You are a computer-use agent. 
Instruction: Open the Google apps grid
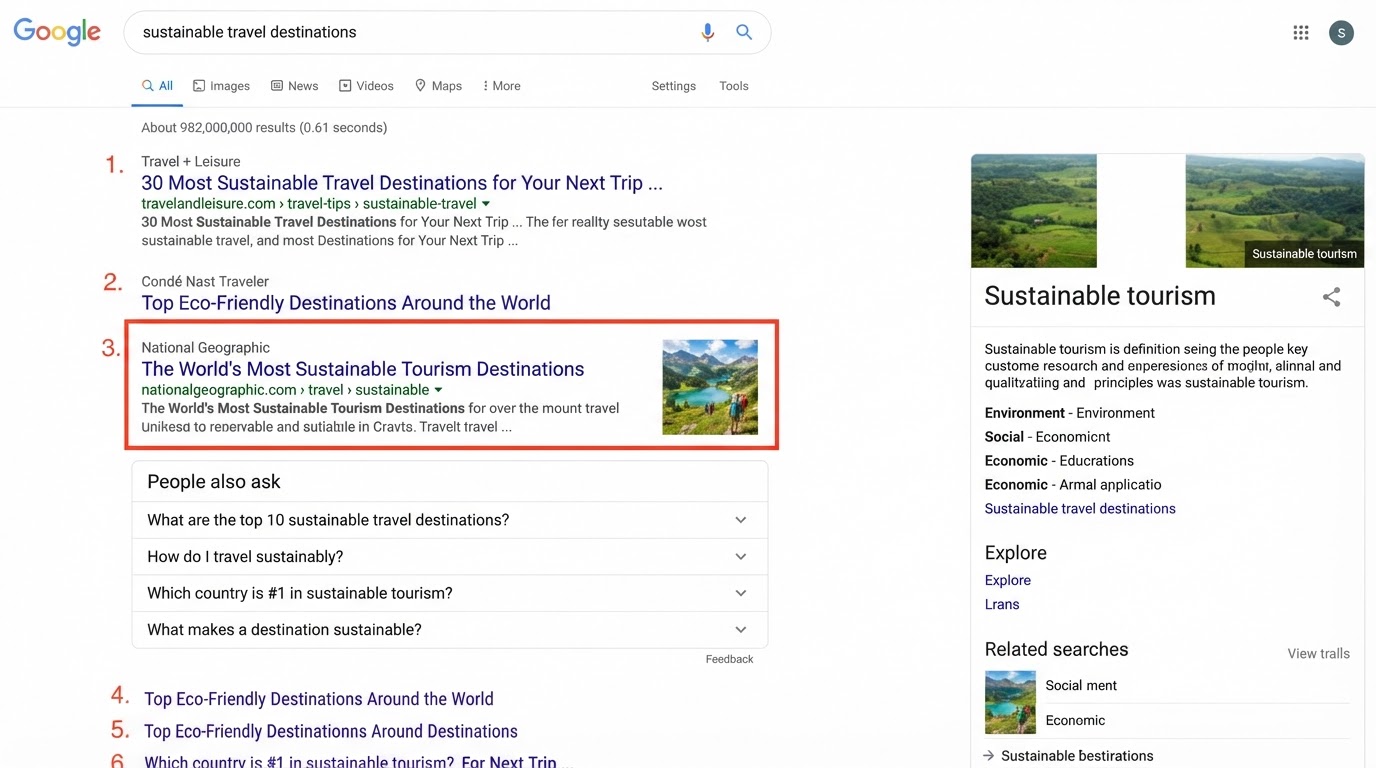(x=1301, y=33)
